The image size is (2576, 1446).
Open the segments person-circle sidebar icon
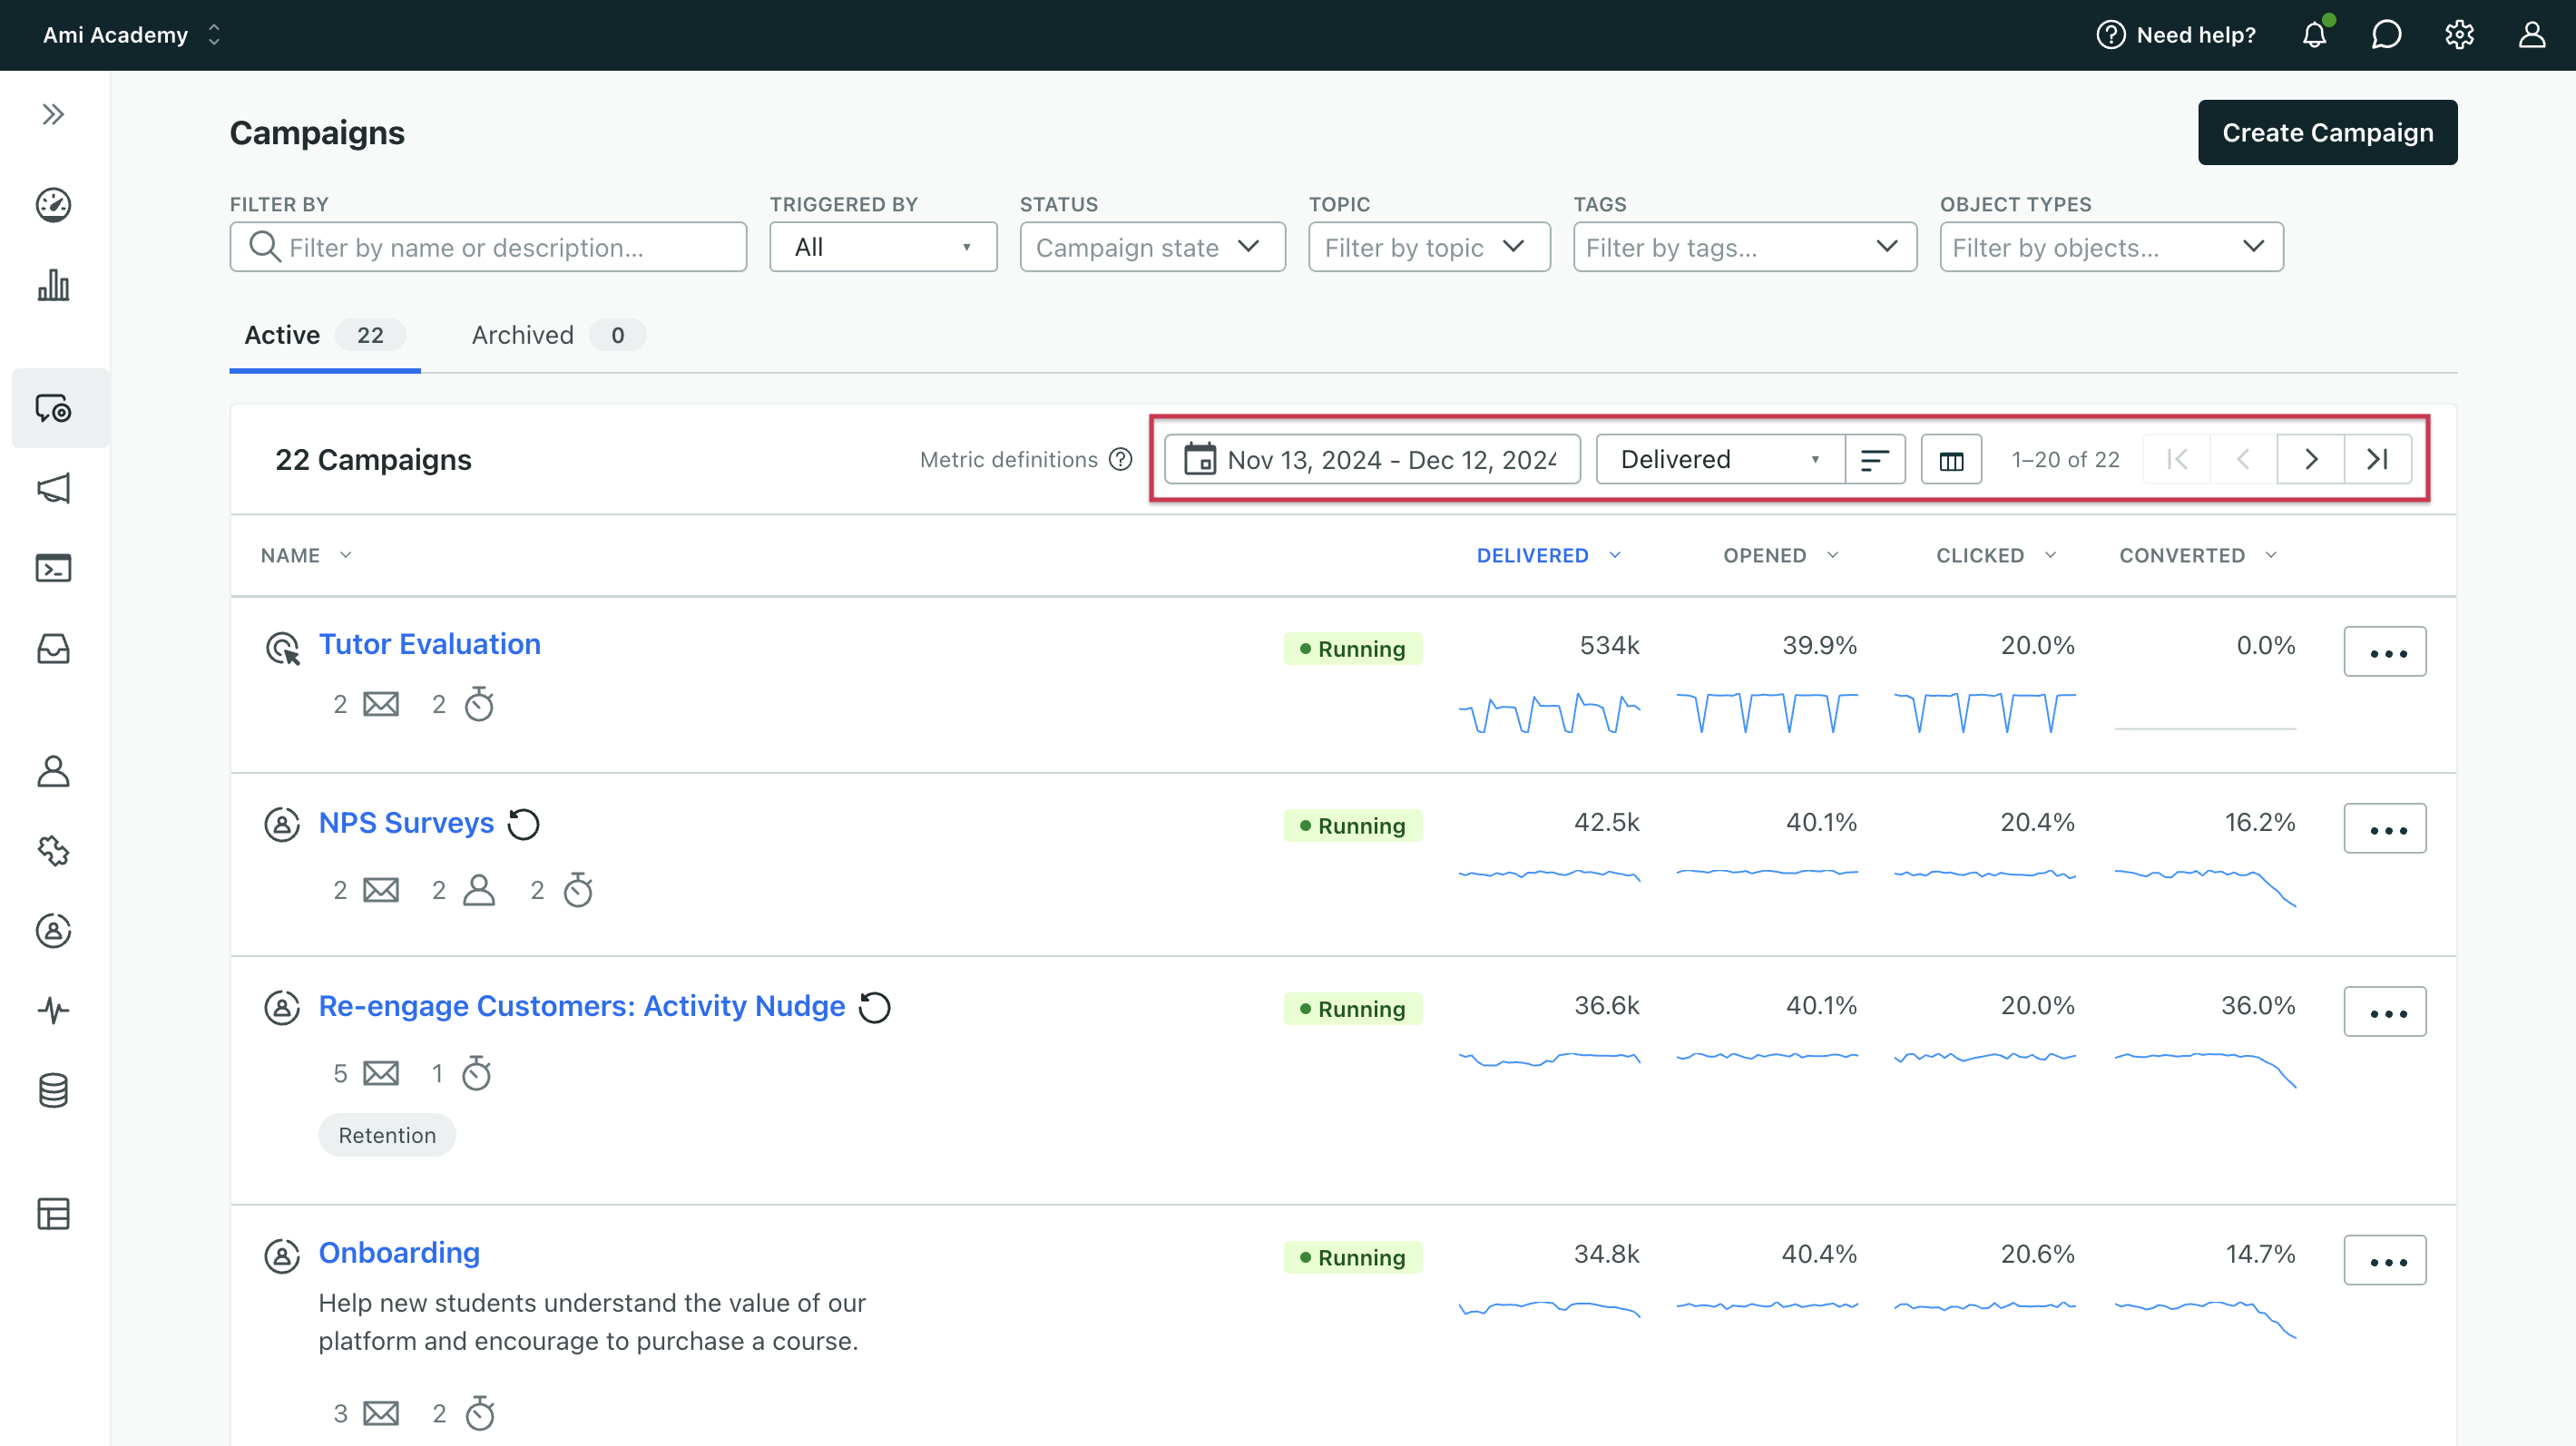[x=53, y=931]
